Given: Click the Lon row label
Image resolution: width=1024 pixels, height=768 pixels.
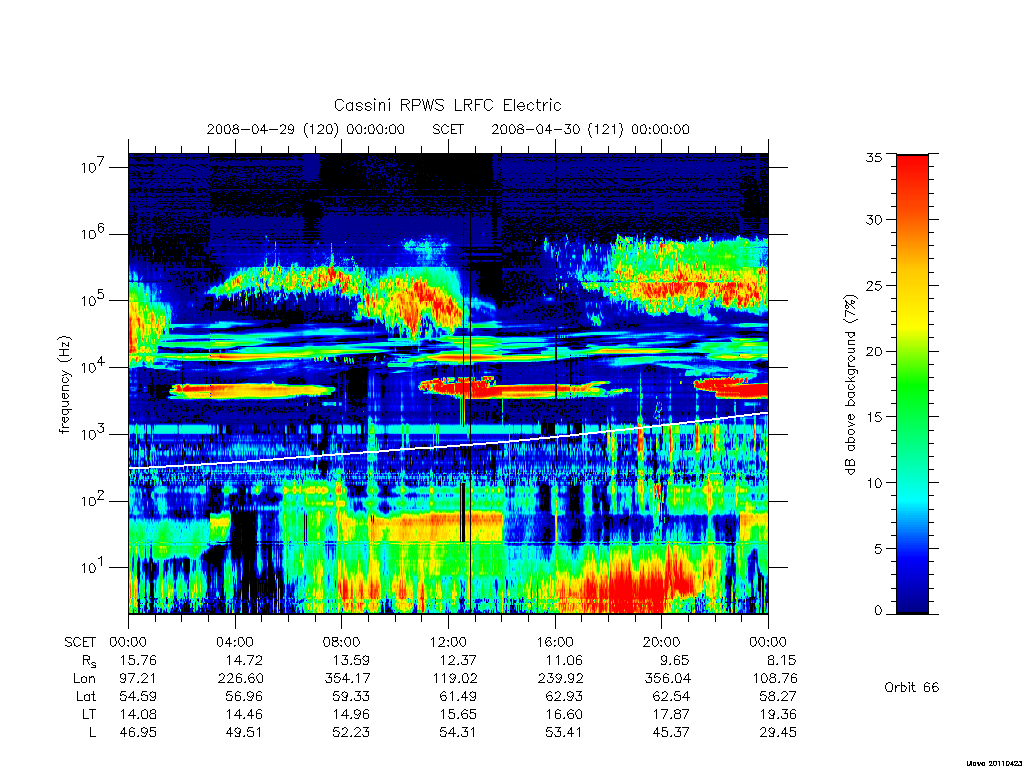Looking at the screenshot, I should click(84, 678).
